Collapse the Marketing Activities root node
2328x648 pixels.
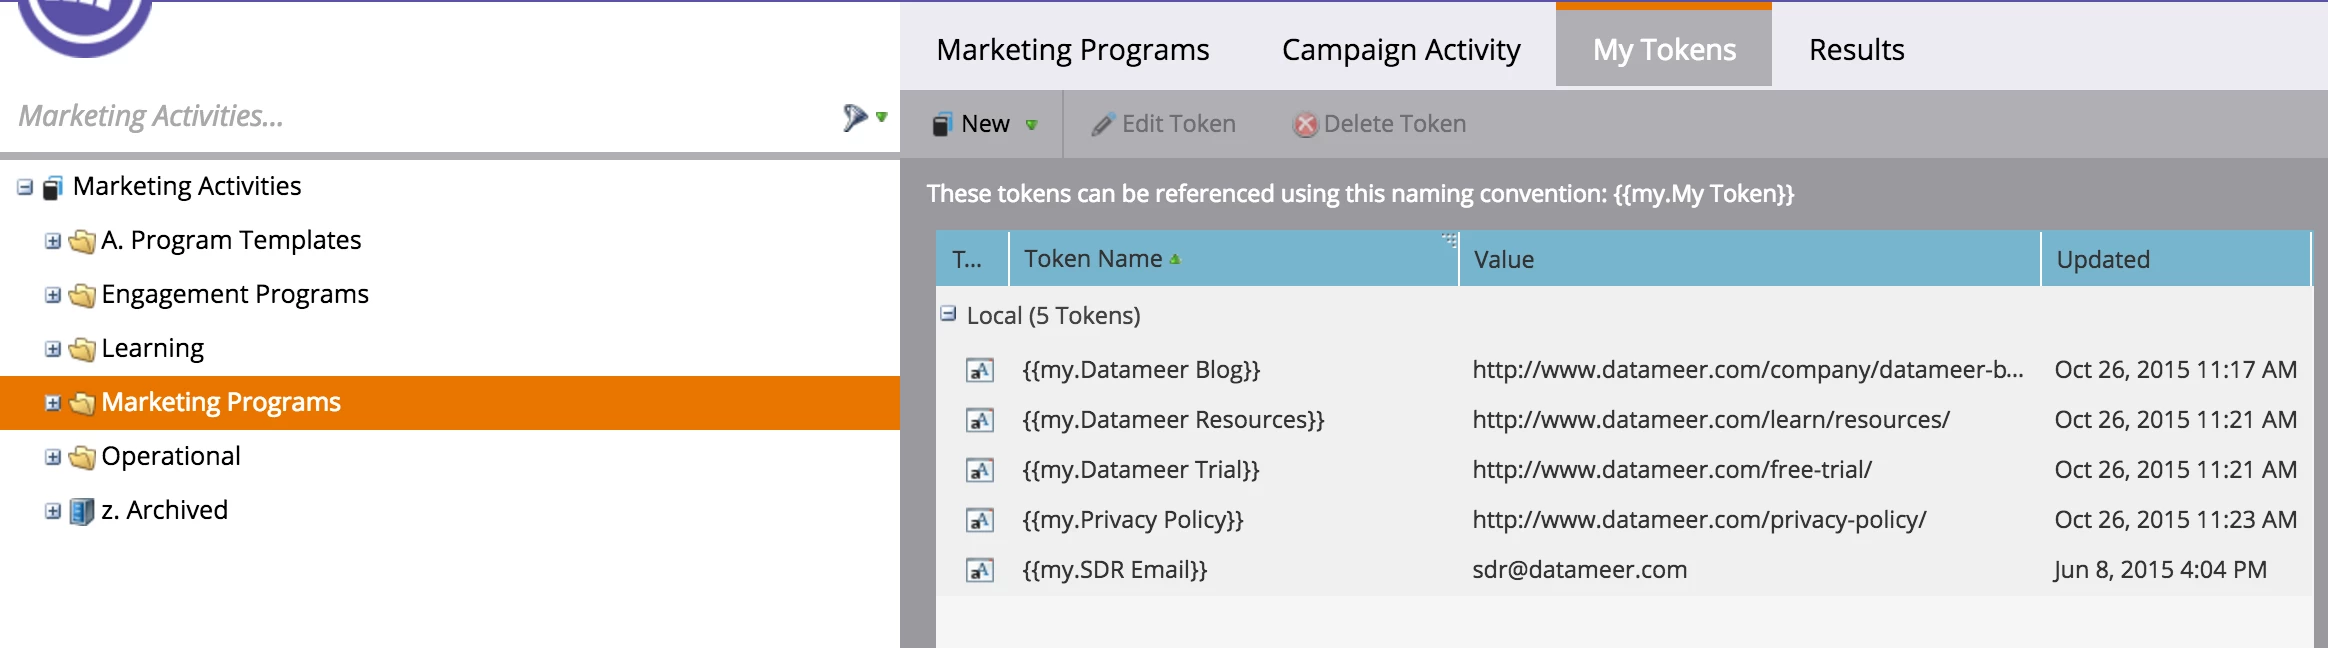[25, 187]
